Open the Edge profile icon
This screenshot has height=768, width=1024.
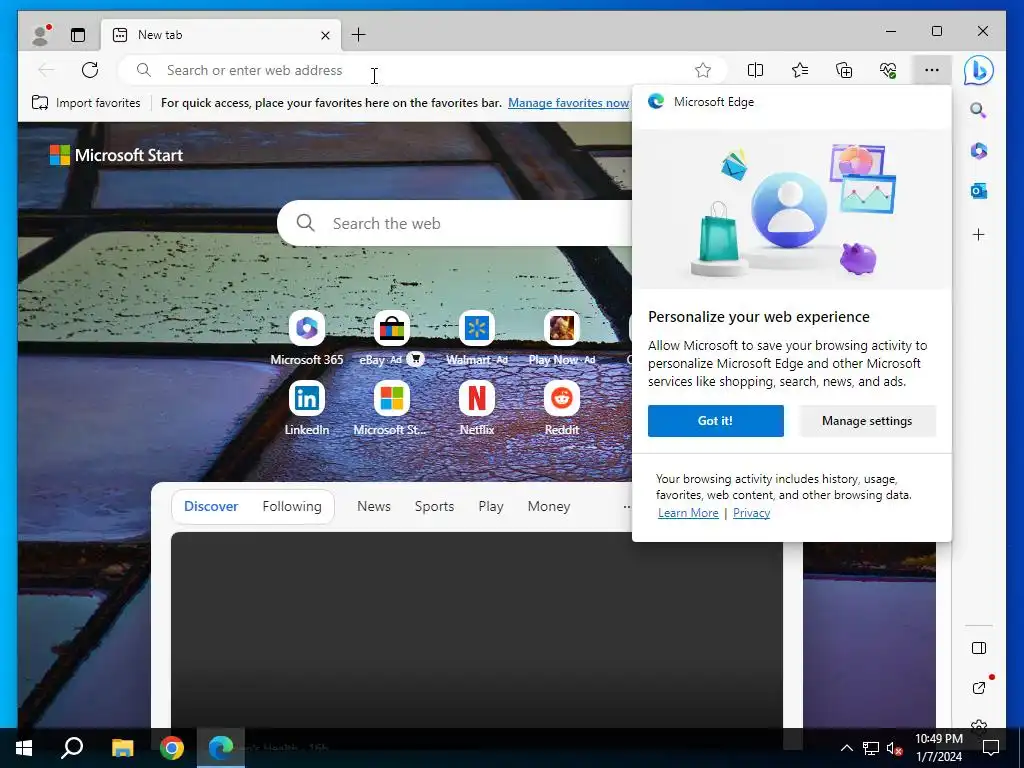click(40, 35)
